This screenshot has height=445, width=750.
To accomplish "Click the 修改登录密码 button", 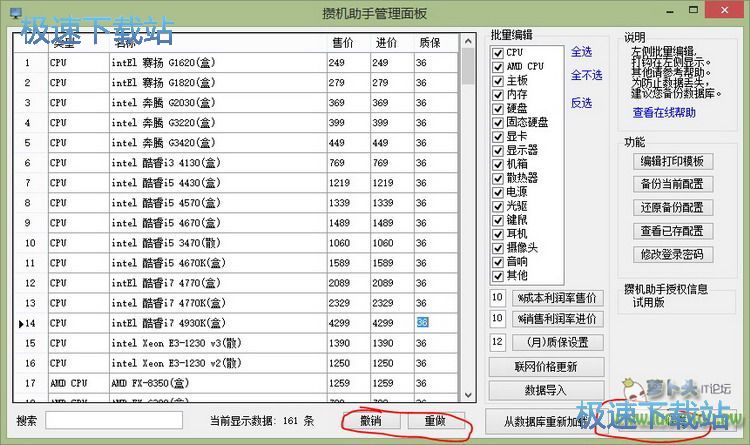I will click(673, 255).
